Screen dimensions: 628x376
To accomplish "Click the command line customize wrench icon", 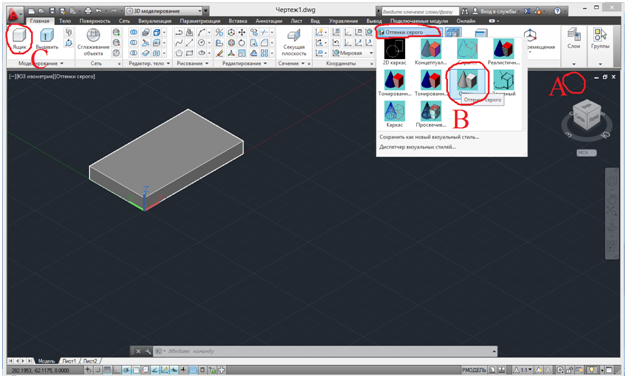I will (x=148, y=351).
